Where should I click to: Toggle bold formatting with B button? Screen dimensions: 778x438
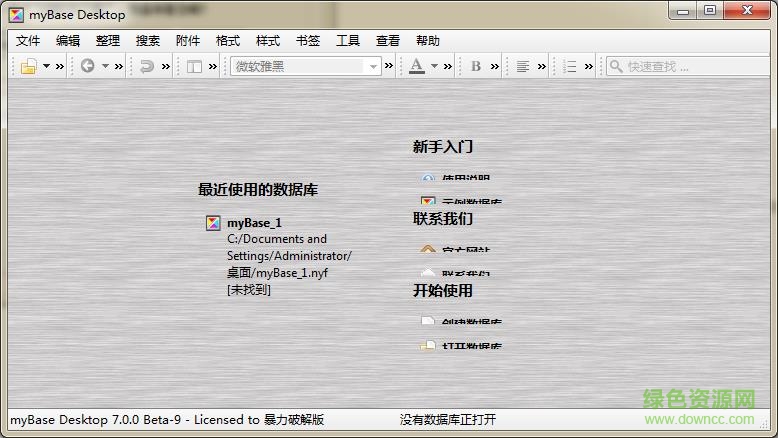[x=476, y=67]
